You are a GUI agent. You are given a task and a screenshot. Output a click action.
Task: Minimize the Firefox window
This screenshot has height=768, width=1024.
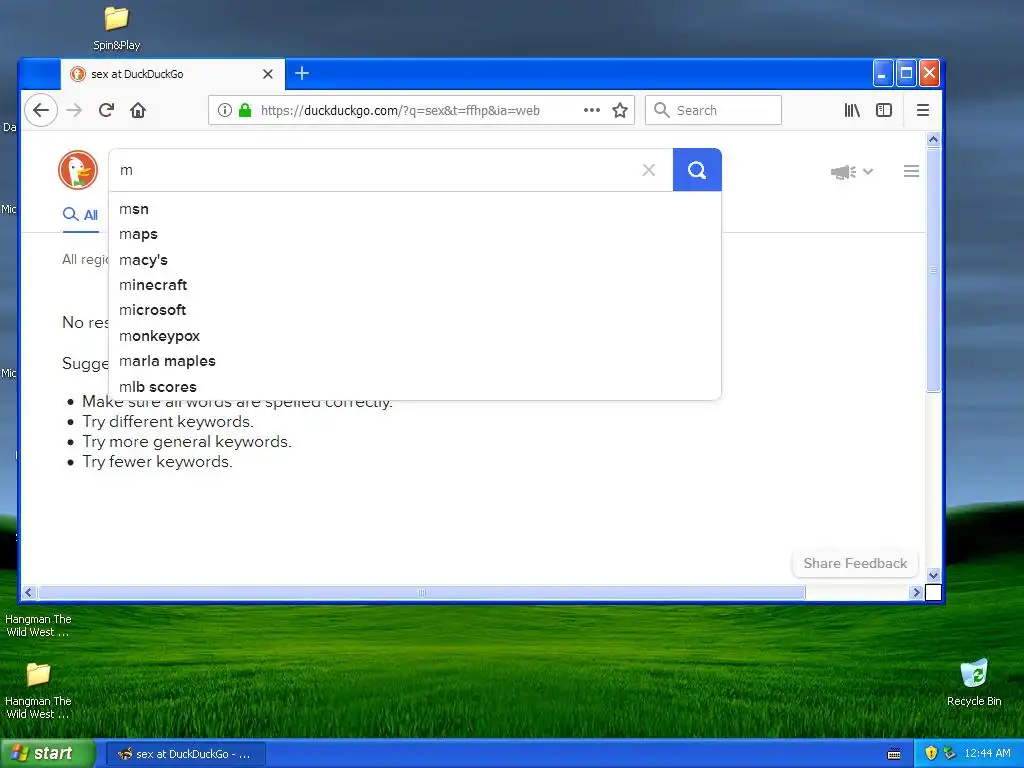(883, 73)
